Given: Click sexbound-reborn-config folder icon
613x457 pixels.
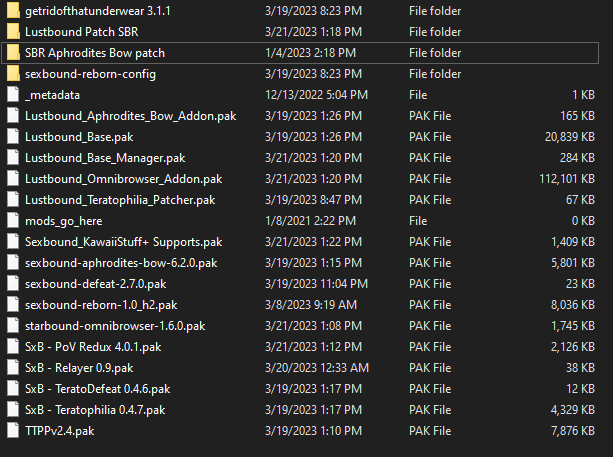Looking at the screenshot, I should point(13,74).
